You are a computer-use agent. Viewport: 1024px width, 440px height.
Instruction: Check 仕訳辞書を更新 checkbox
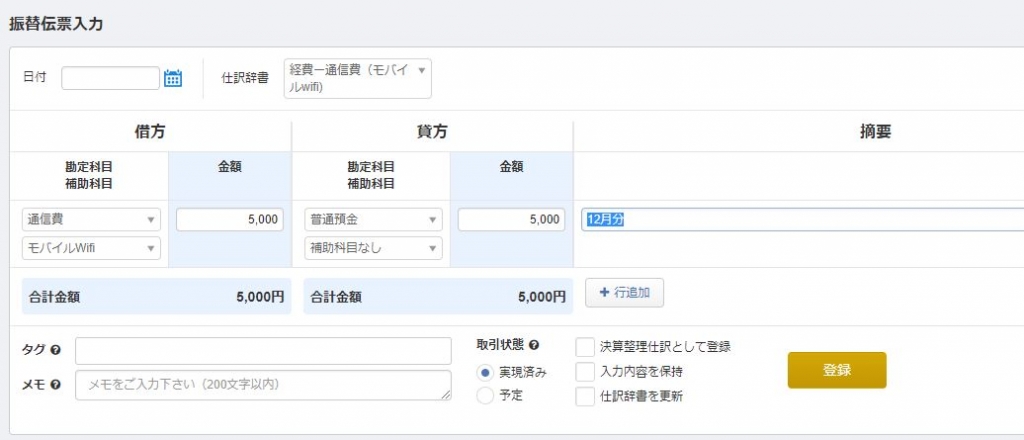tap(585, 396)
